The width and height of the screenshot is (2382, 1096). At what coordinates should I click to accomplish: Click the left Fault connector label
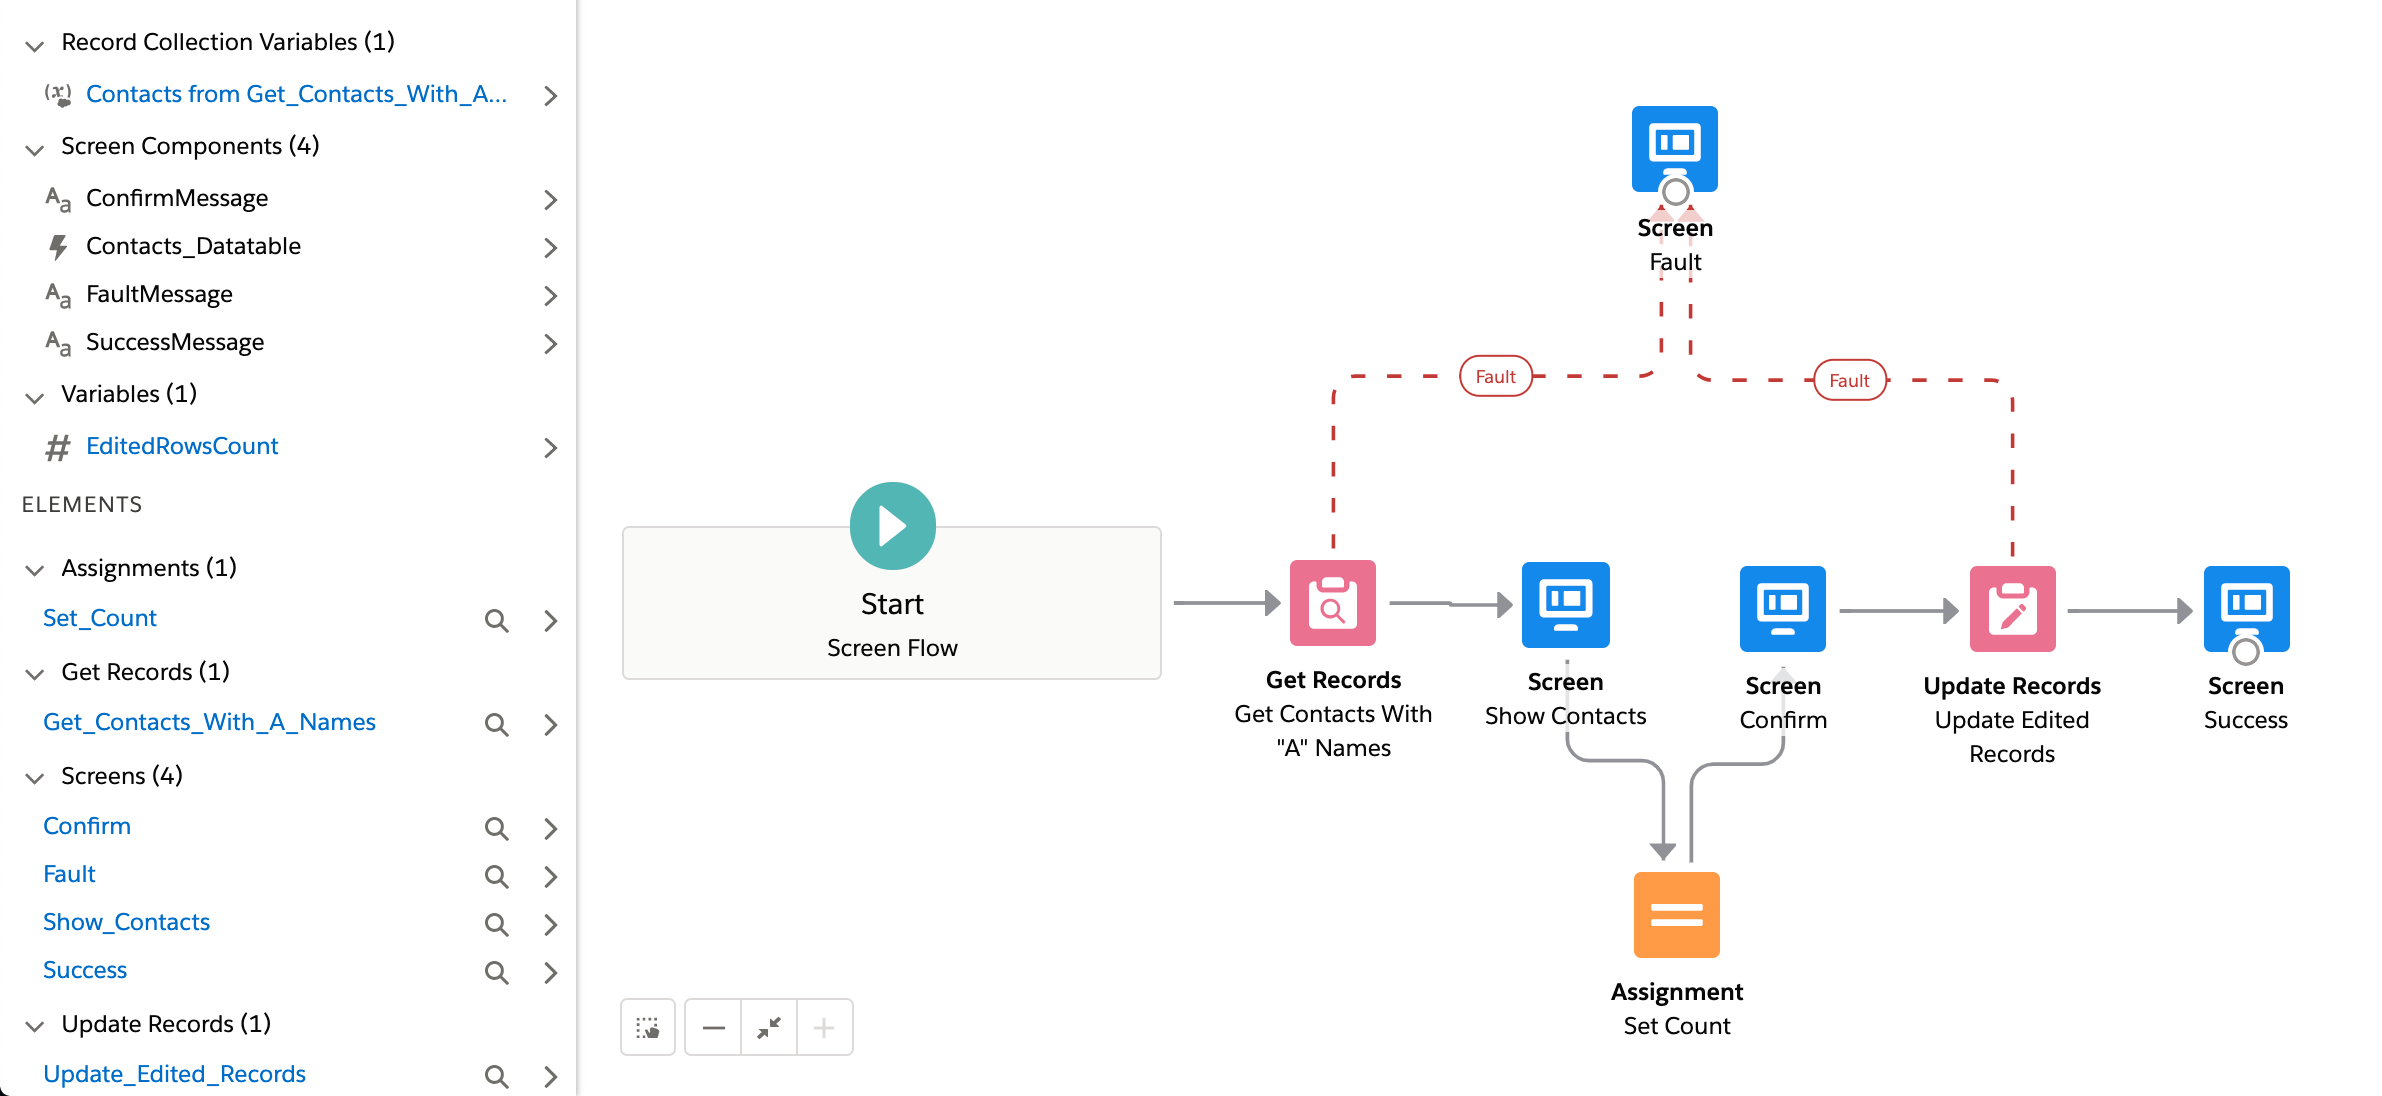point(1495,377)
